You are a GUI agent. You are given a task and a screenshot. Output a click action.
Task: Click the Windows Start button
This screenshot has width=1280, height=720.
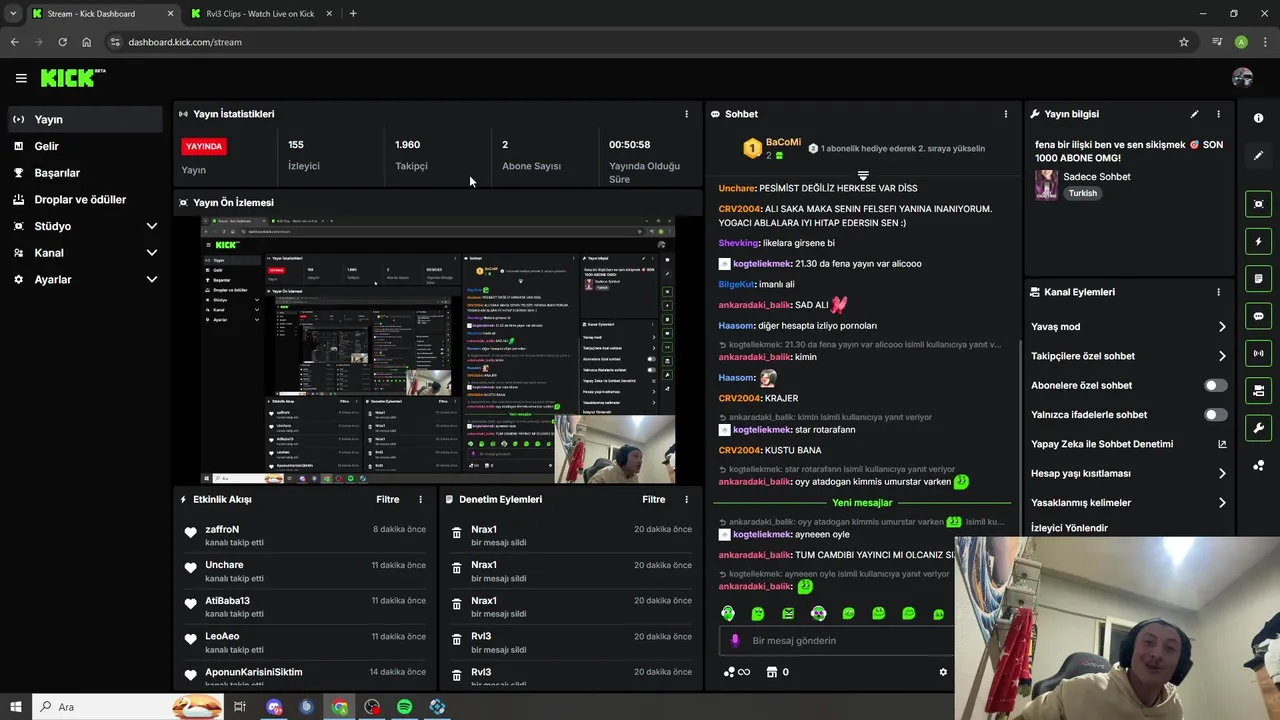pyautogui.click(x=16, y=707)
